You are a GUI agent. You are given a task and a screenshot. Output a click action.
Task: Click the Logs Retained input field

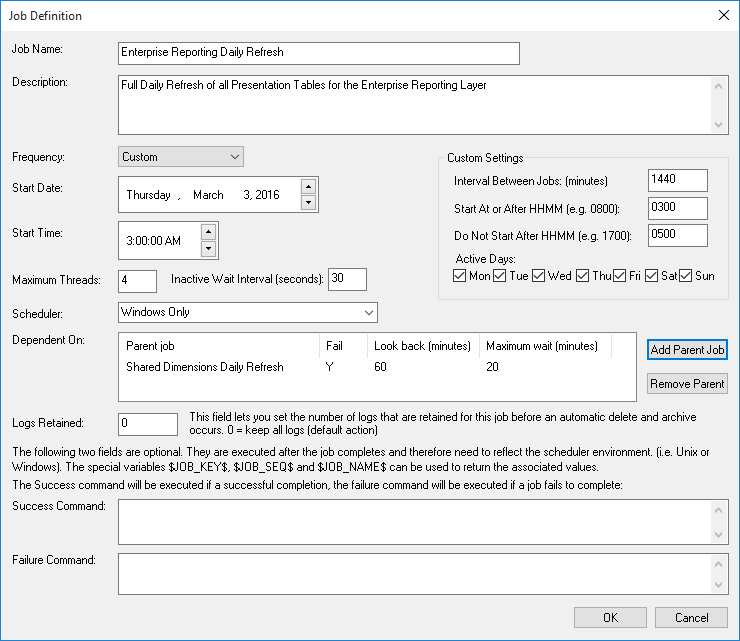tap(148, 423)
